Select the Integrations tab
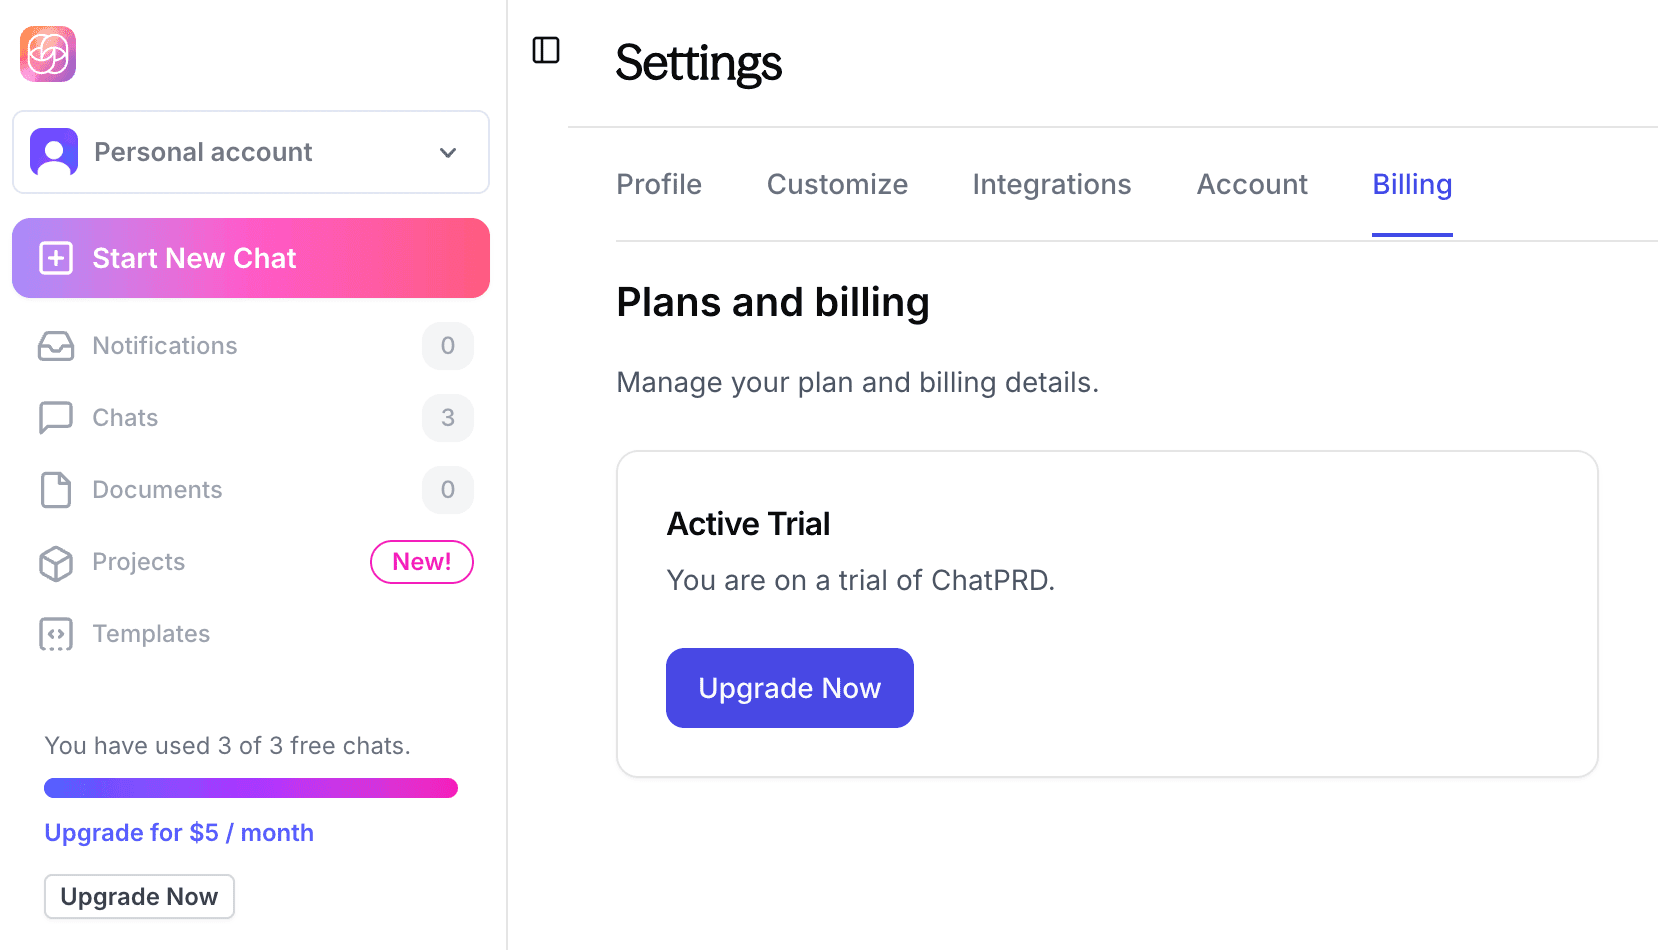Screen dimensions: 1658x950 click(1051, 184)
